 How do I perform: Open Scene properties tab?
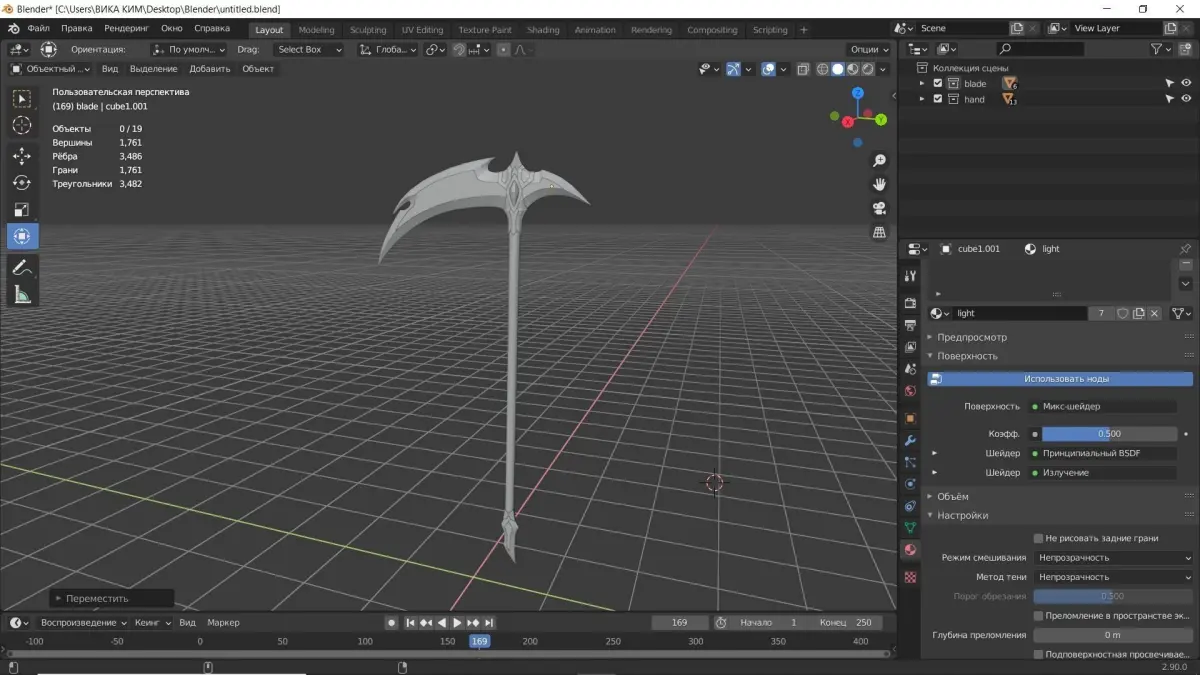coord(910,369)
